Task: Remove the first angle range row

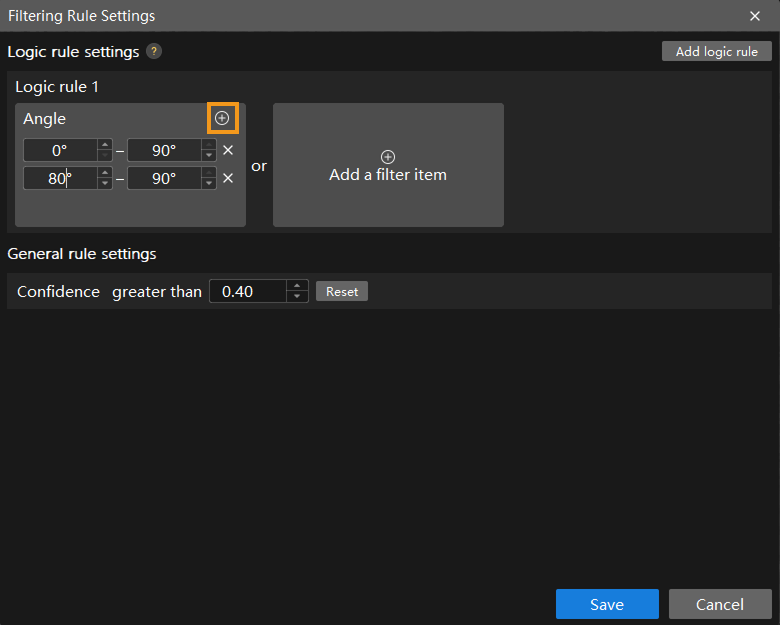Action: (x=228, y=151)
